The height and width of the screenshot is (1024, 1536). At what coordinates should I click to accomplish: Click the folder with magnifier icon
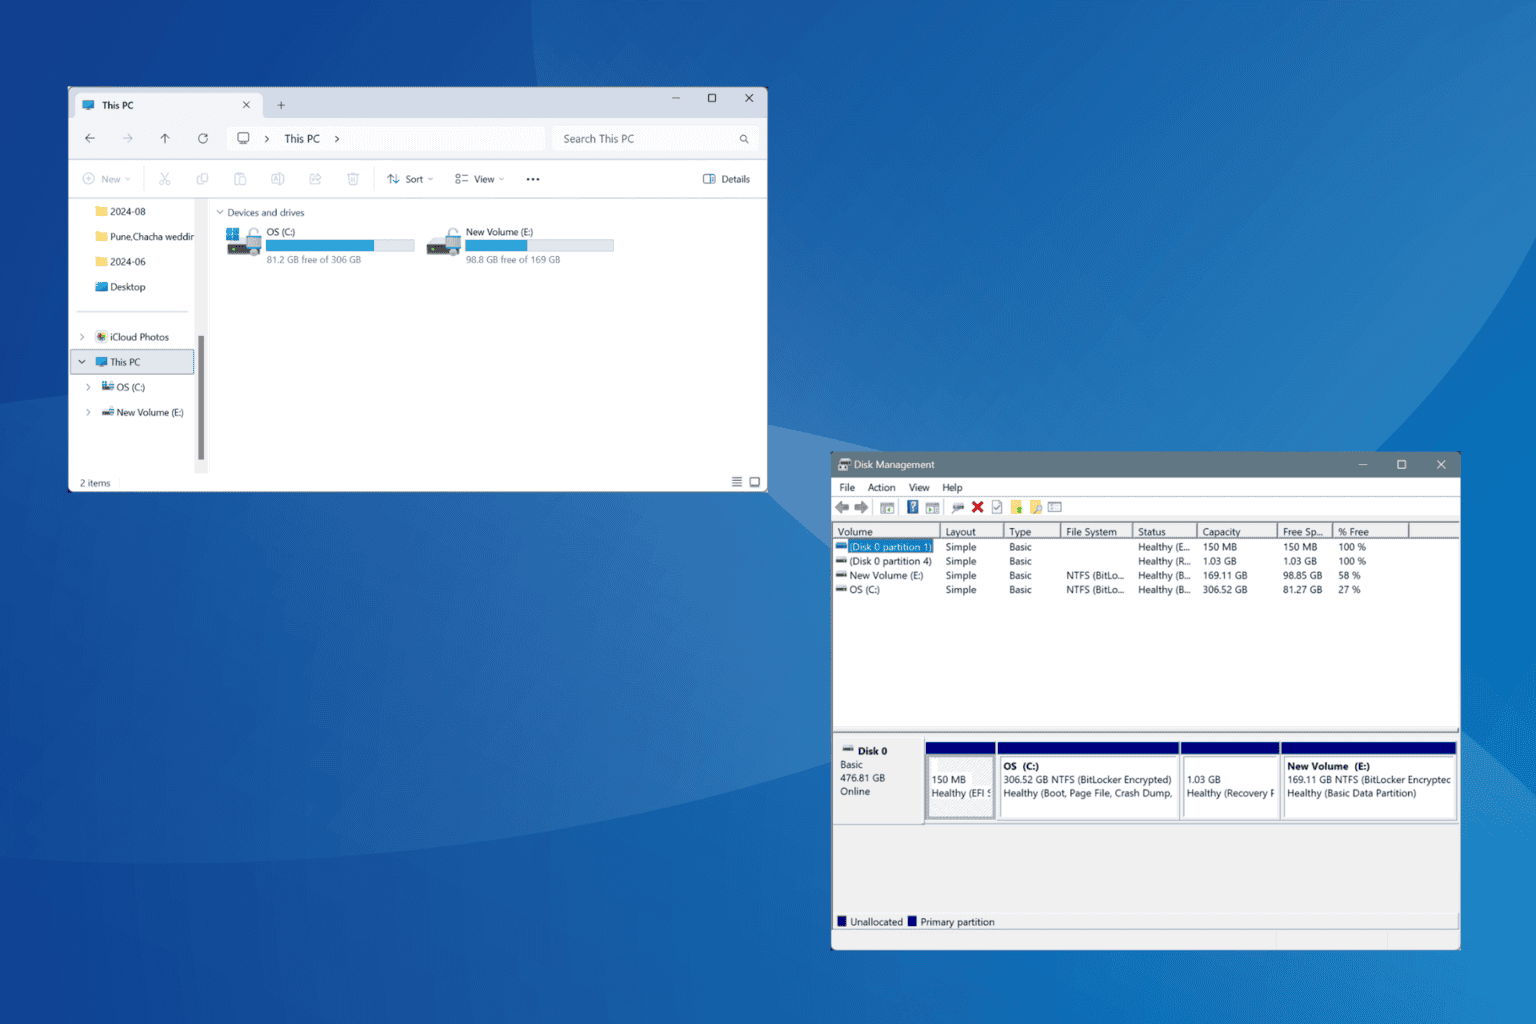point(1036,507)
